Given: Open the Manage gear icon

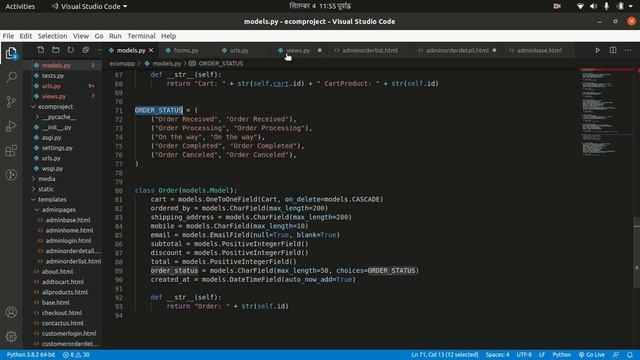Looking at the screenshot, I should [x=11, y=336].
